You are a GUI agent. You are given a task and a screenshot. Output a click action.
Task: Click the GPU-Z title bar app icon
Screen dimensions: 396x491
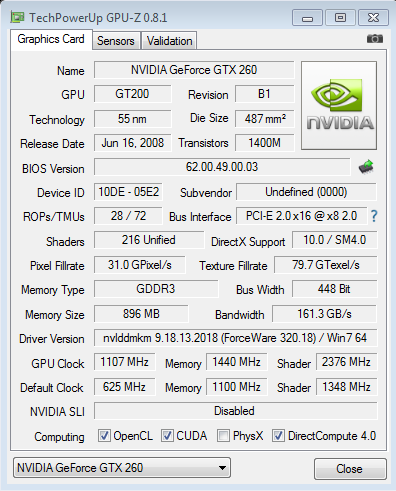[x=17, y=17]
